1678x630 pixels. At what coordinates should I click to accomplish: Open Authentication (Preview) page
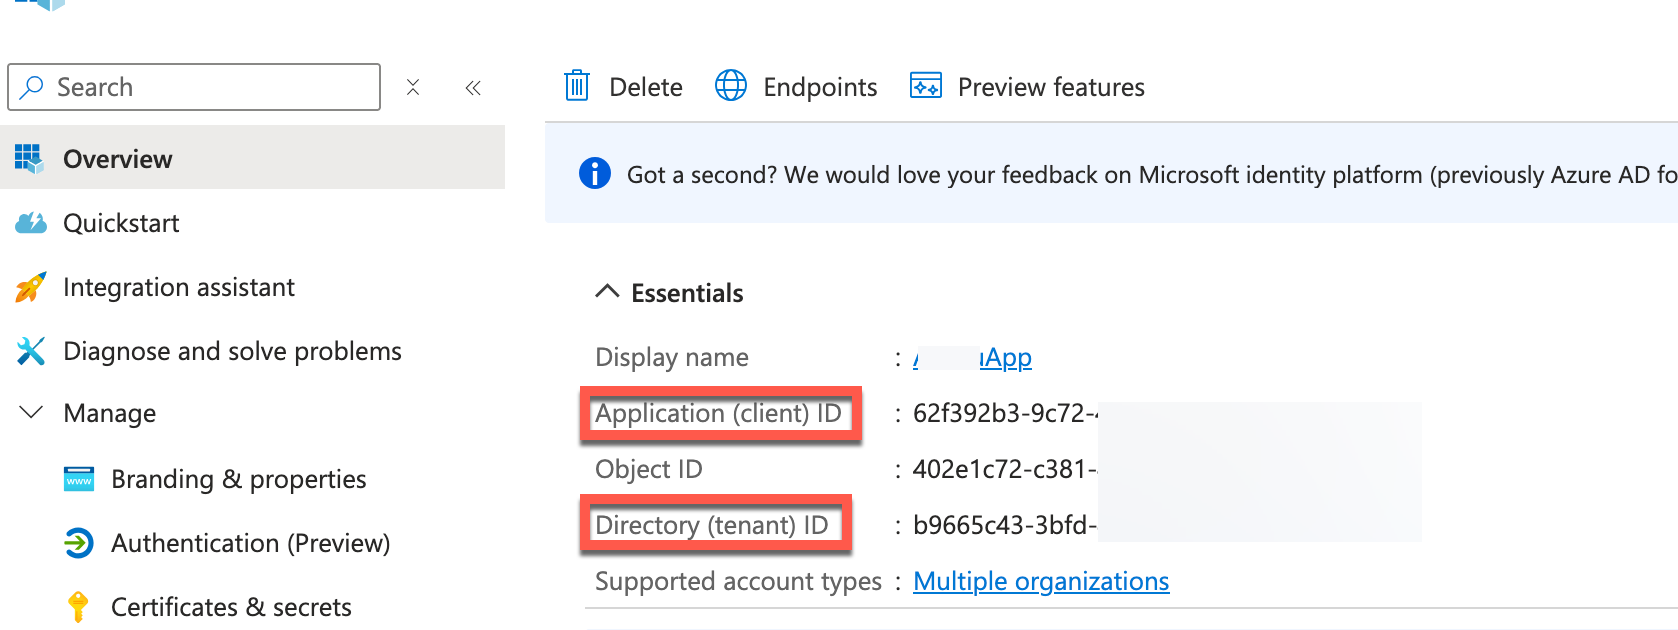[x=250, y=543]
